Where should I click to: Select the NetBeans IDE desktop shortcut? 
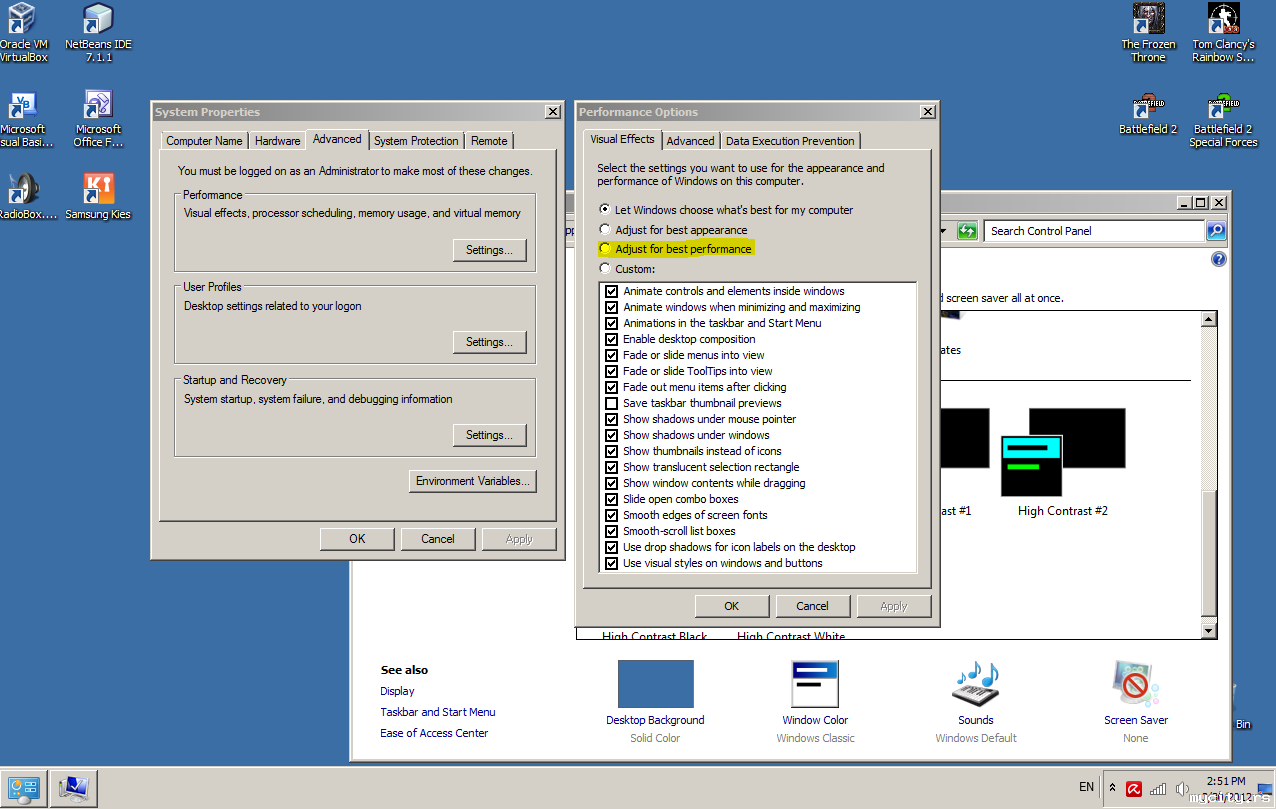click(98, 20)
